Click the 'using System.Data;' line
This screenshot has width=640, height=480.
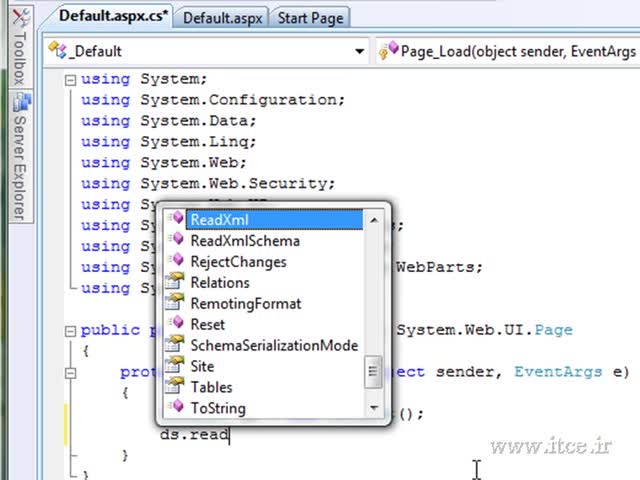169,121
